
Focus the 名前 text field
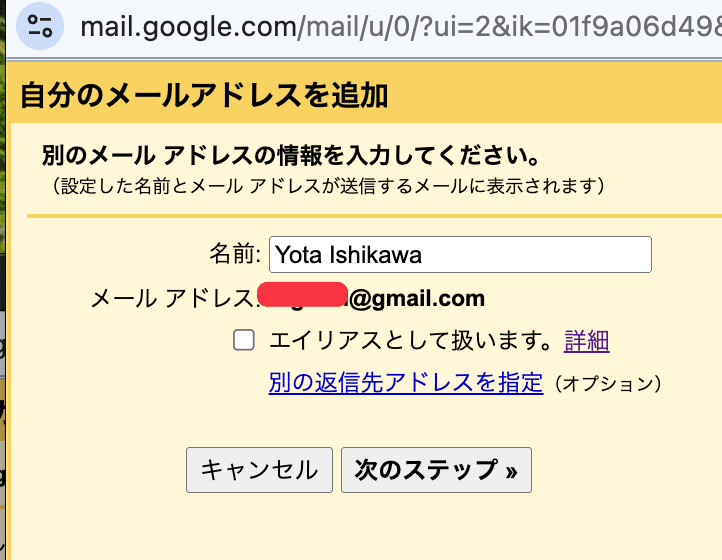[x=460, y=255]
